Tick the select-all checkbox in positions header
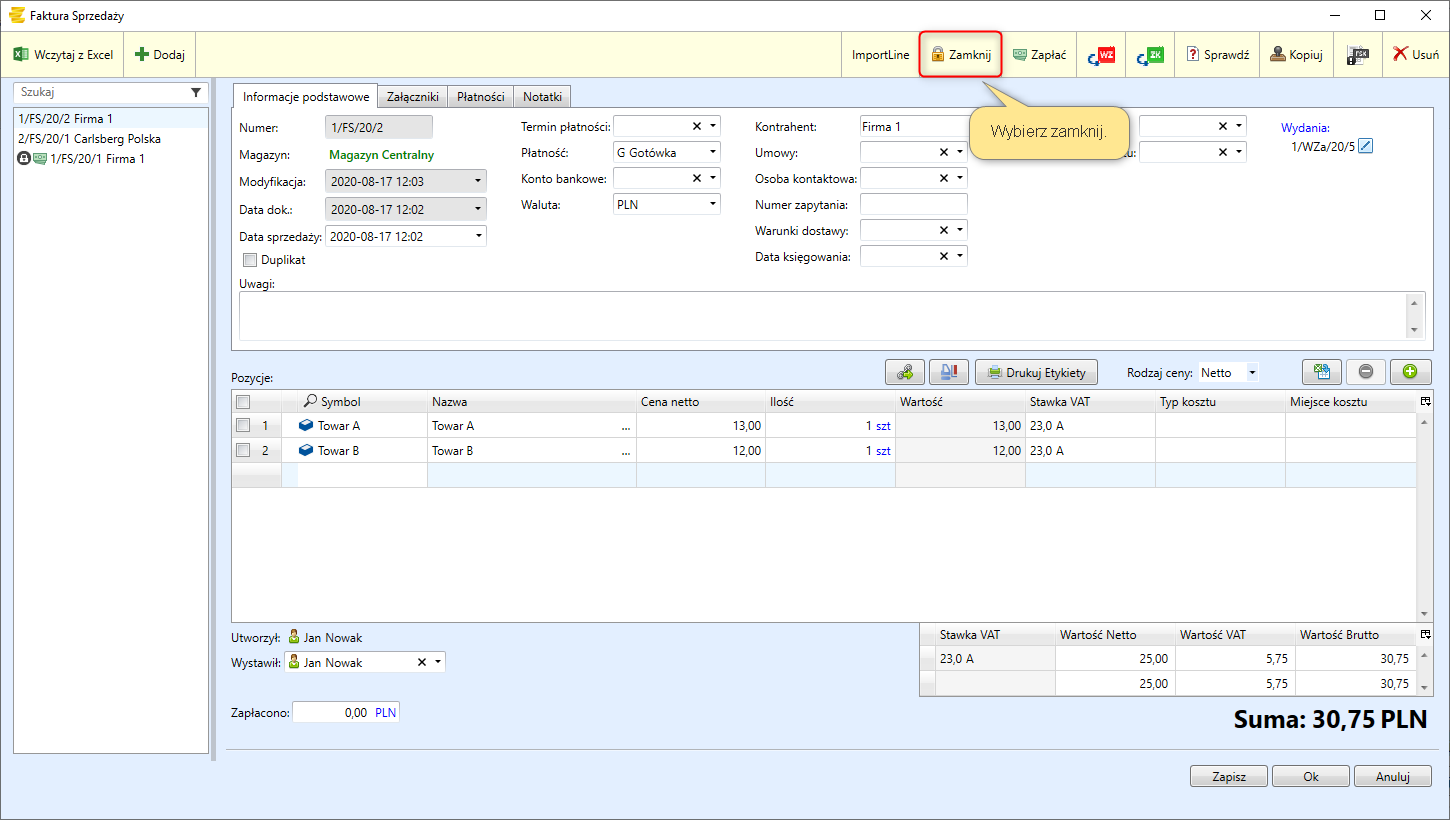The width and height of the screenshot is (1450, 820). coord(243,402)
